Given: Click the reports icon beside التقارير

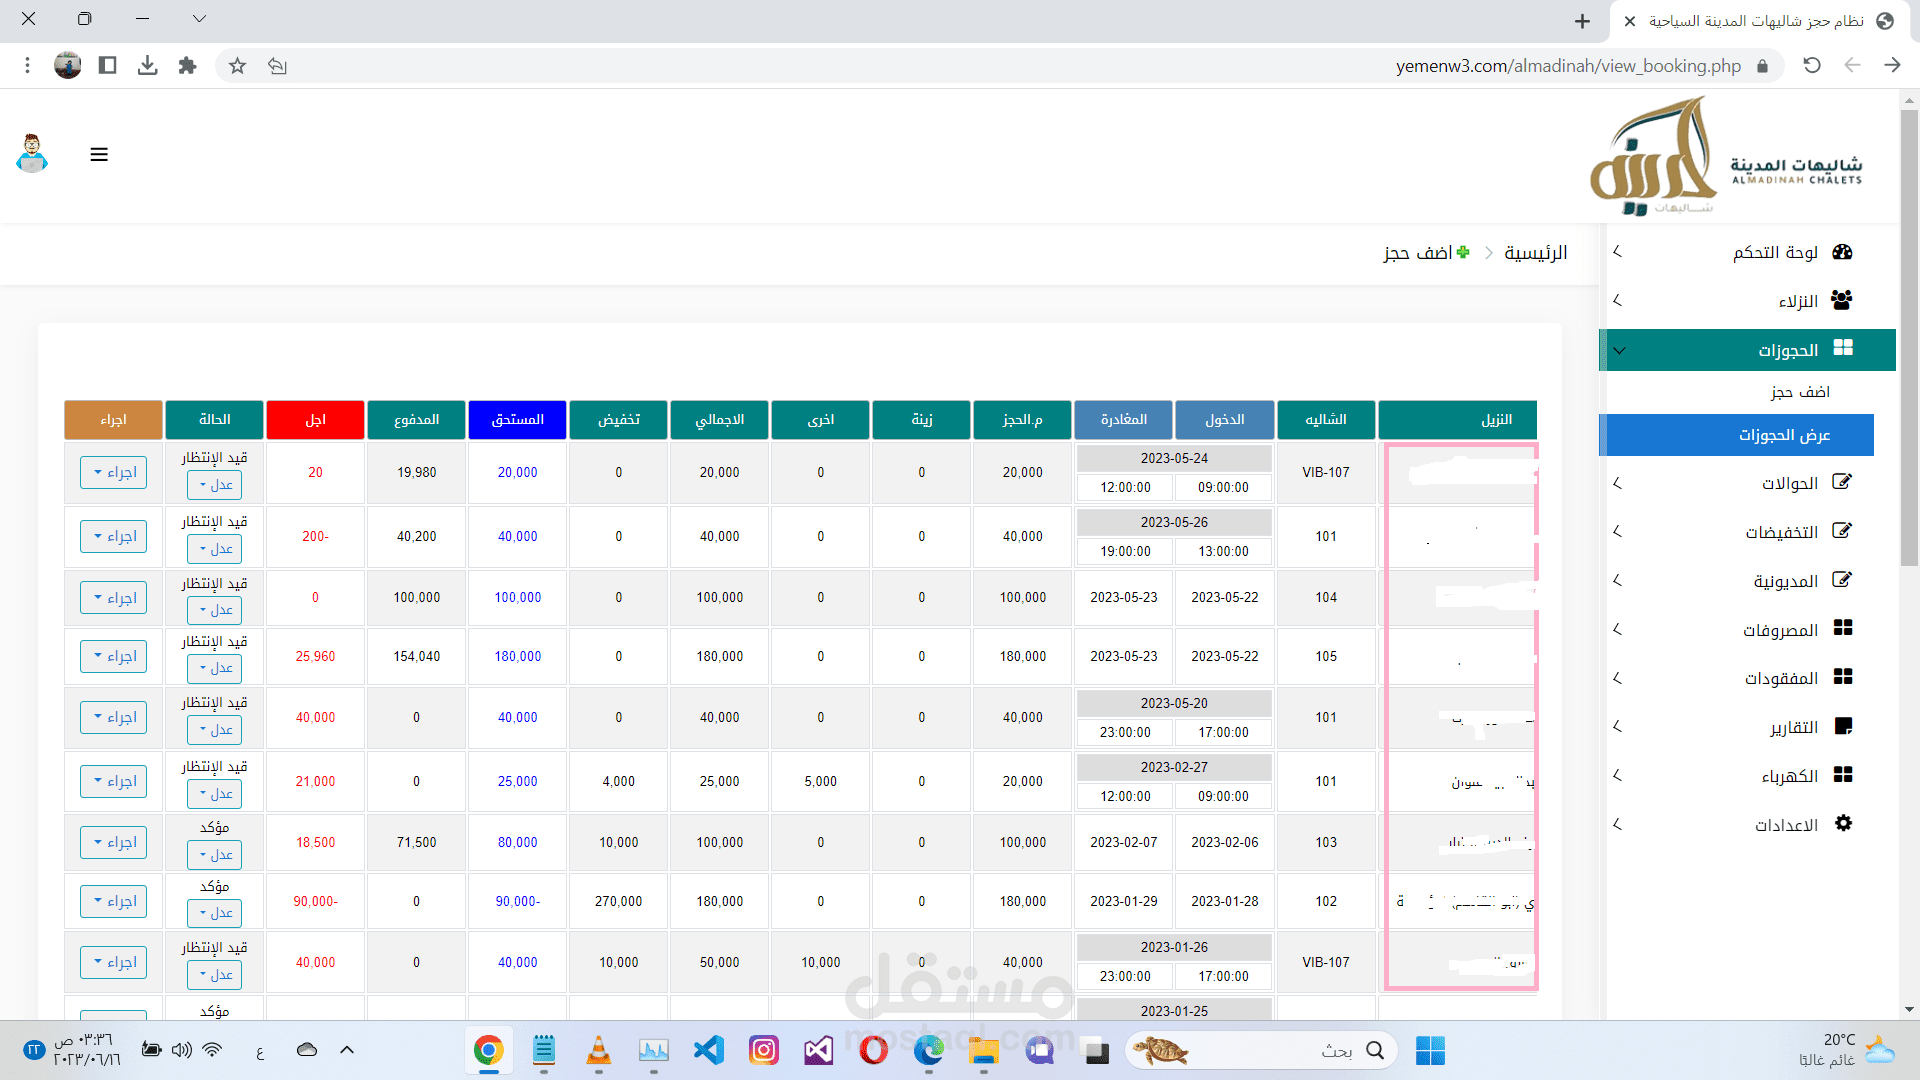Looking at the screenshot, I should pyautogui.click(x=1843, y=727).
